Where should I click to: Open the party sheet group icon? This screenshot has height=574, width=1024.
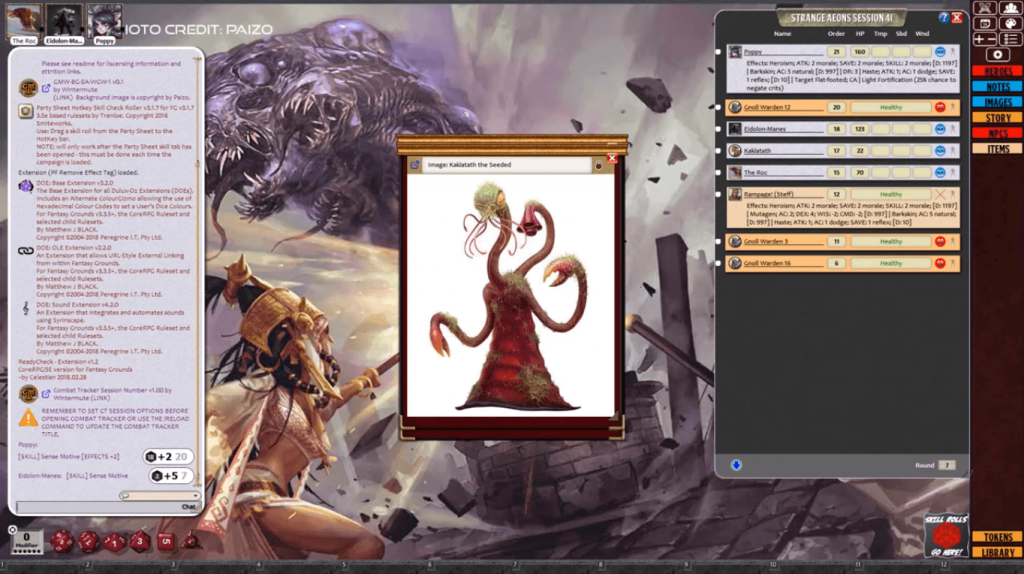pos(1010,8)
